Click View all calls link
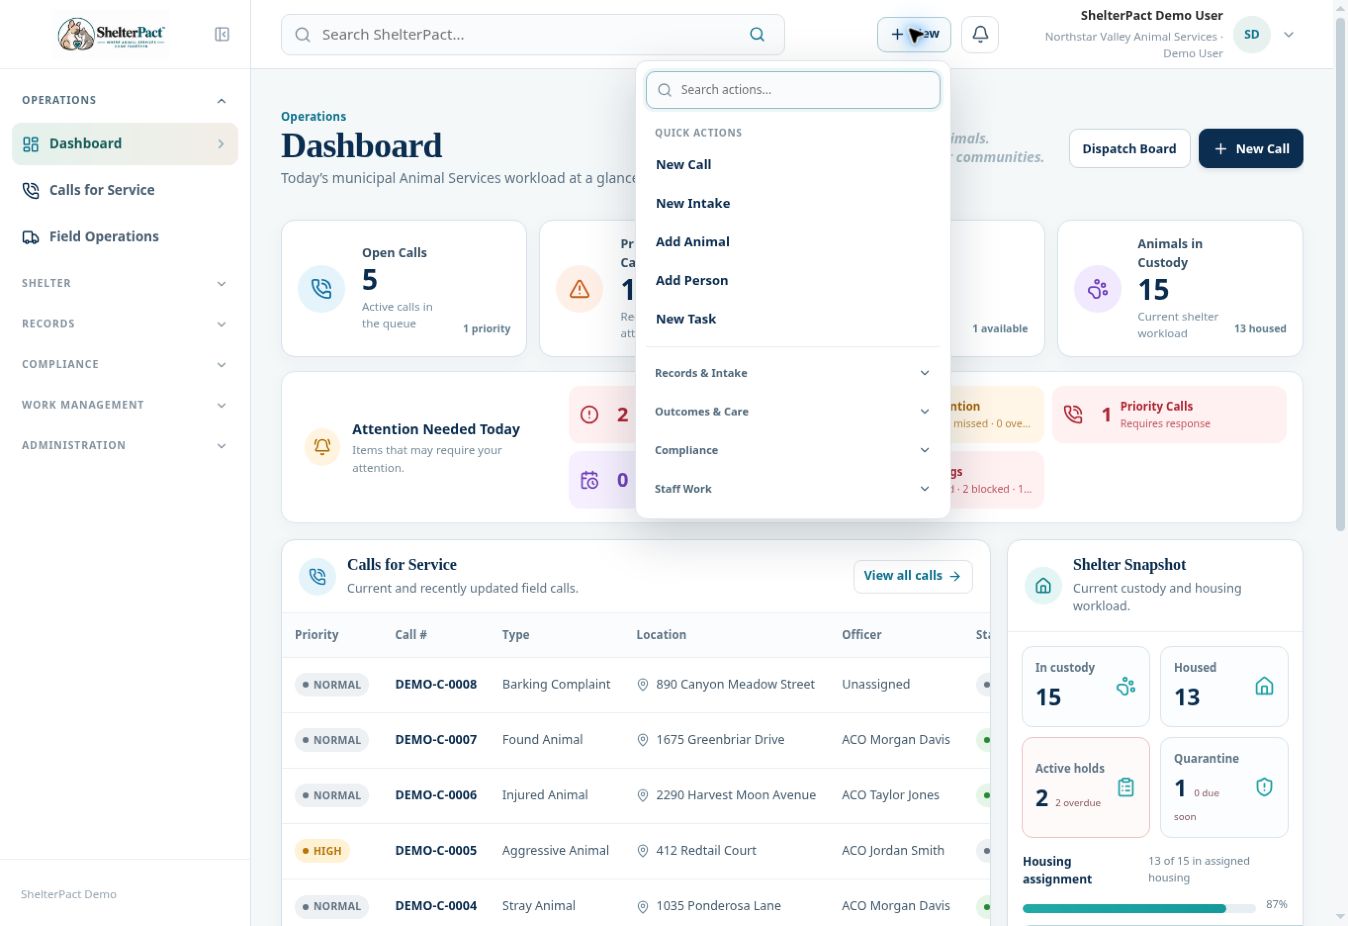This screenshot has width=1348, height=926. pyautogui.click(x=912, y=576)
